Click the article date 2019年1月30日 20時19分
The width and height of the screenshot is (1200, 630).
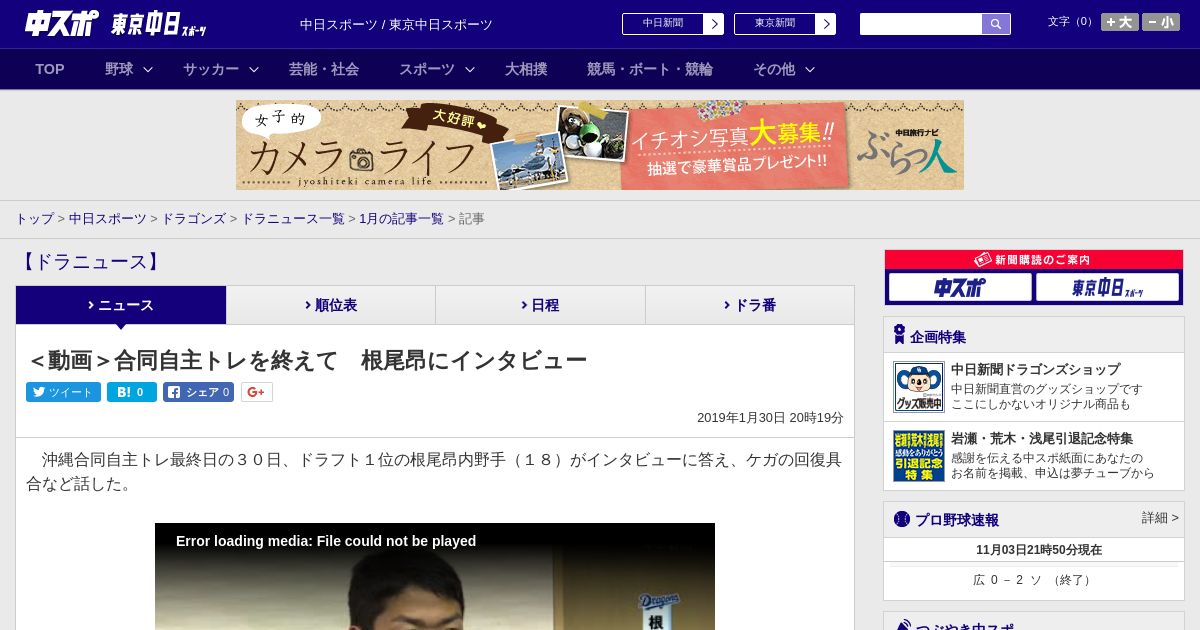[x=770, y=418]
